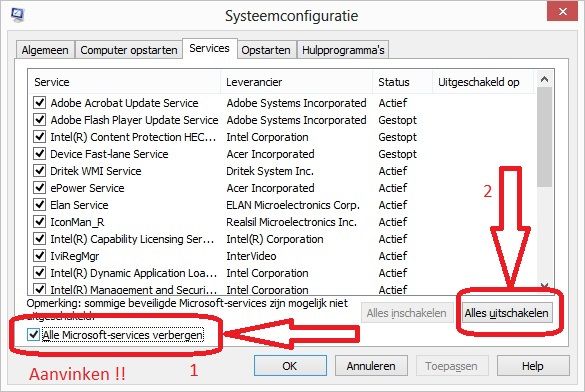This screenshot has height=392, width=585.
Task: Open the Hulpprogramma's tab
Action: click(x=343, y=50)
